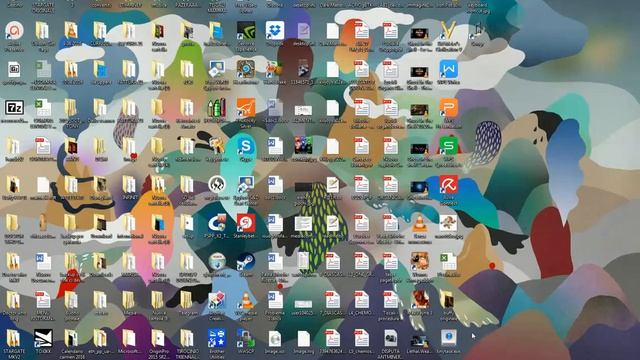Open the red circular logo shortcut

pos(15,31)
